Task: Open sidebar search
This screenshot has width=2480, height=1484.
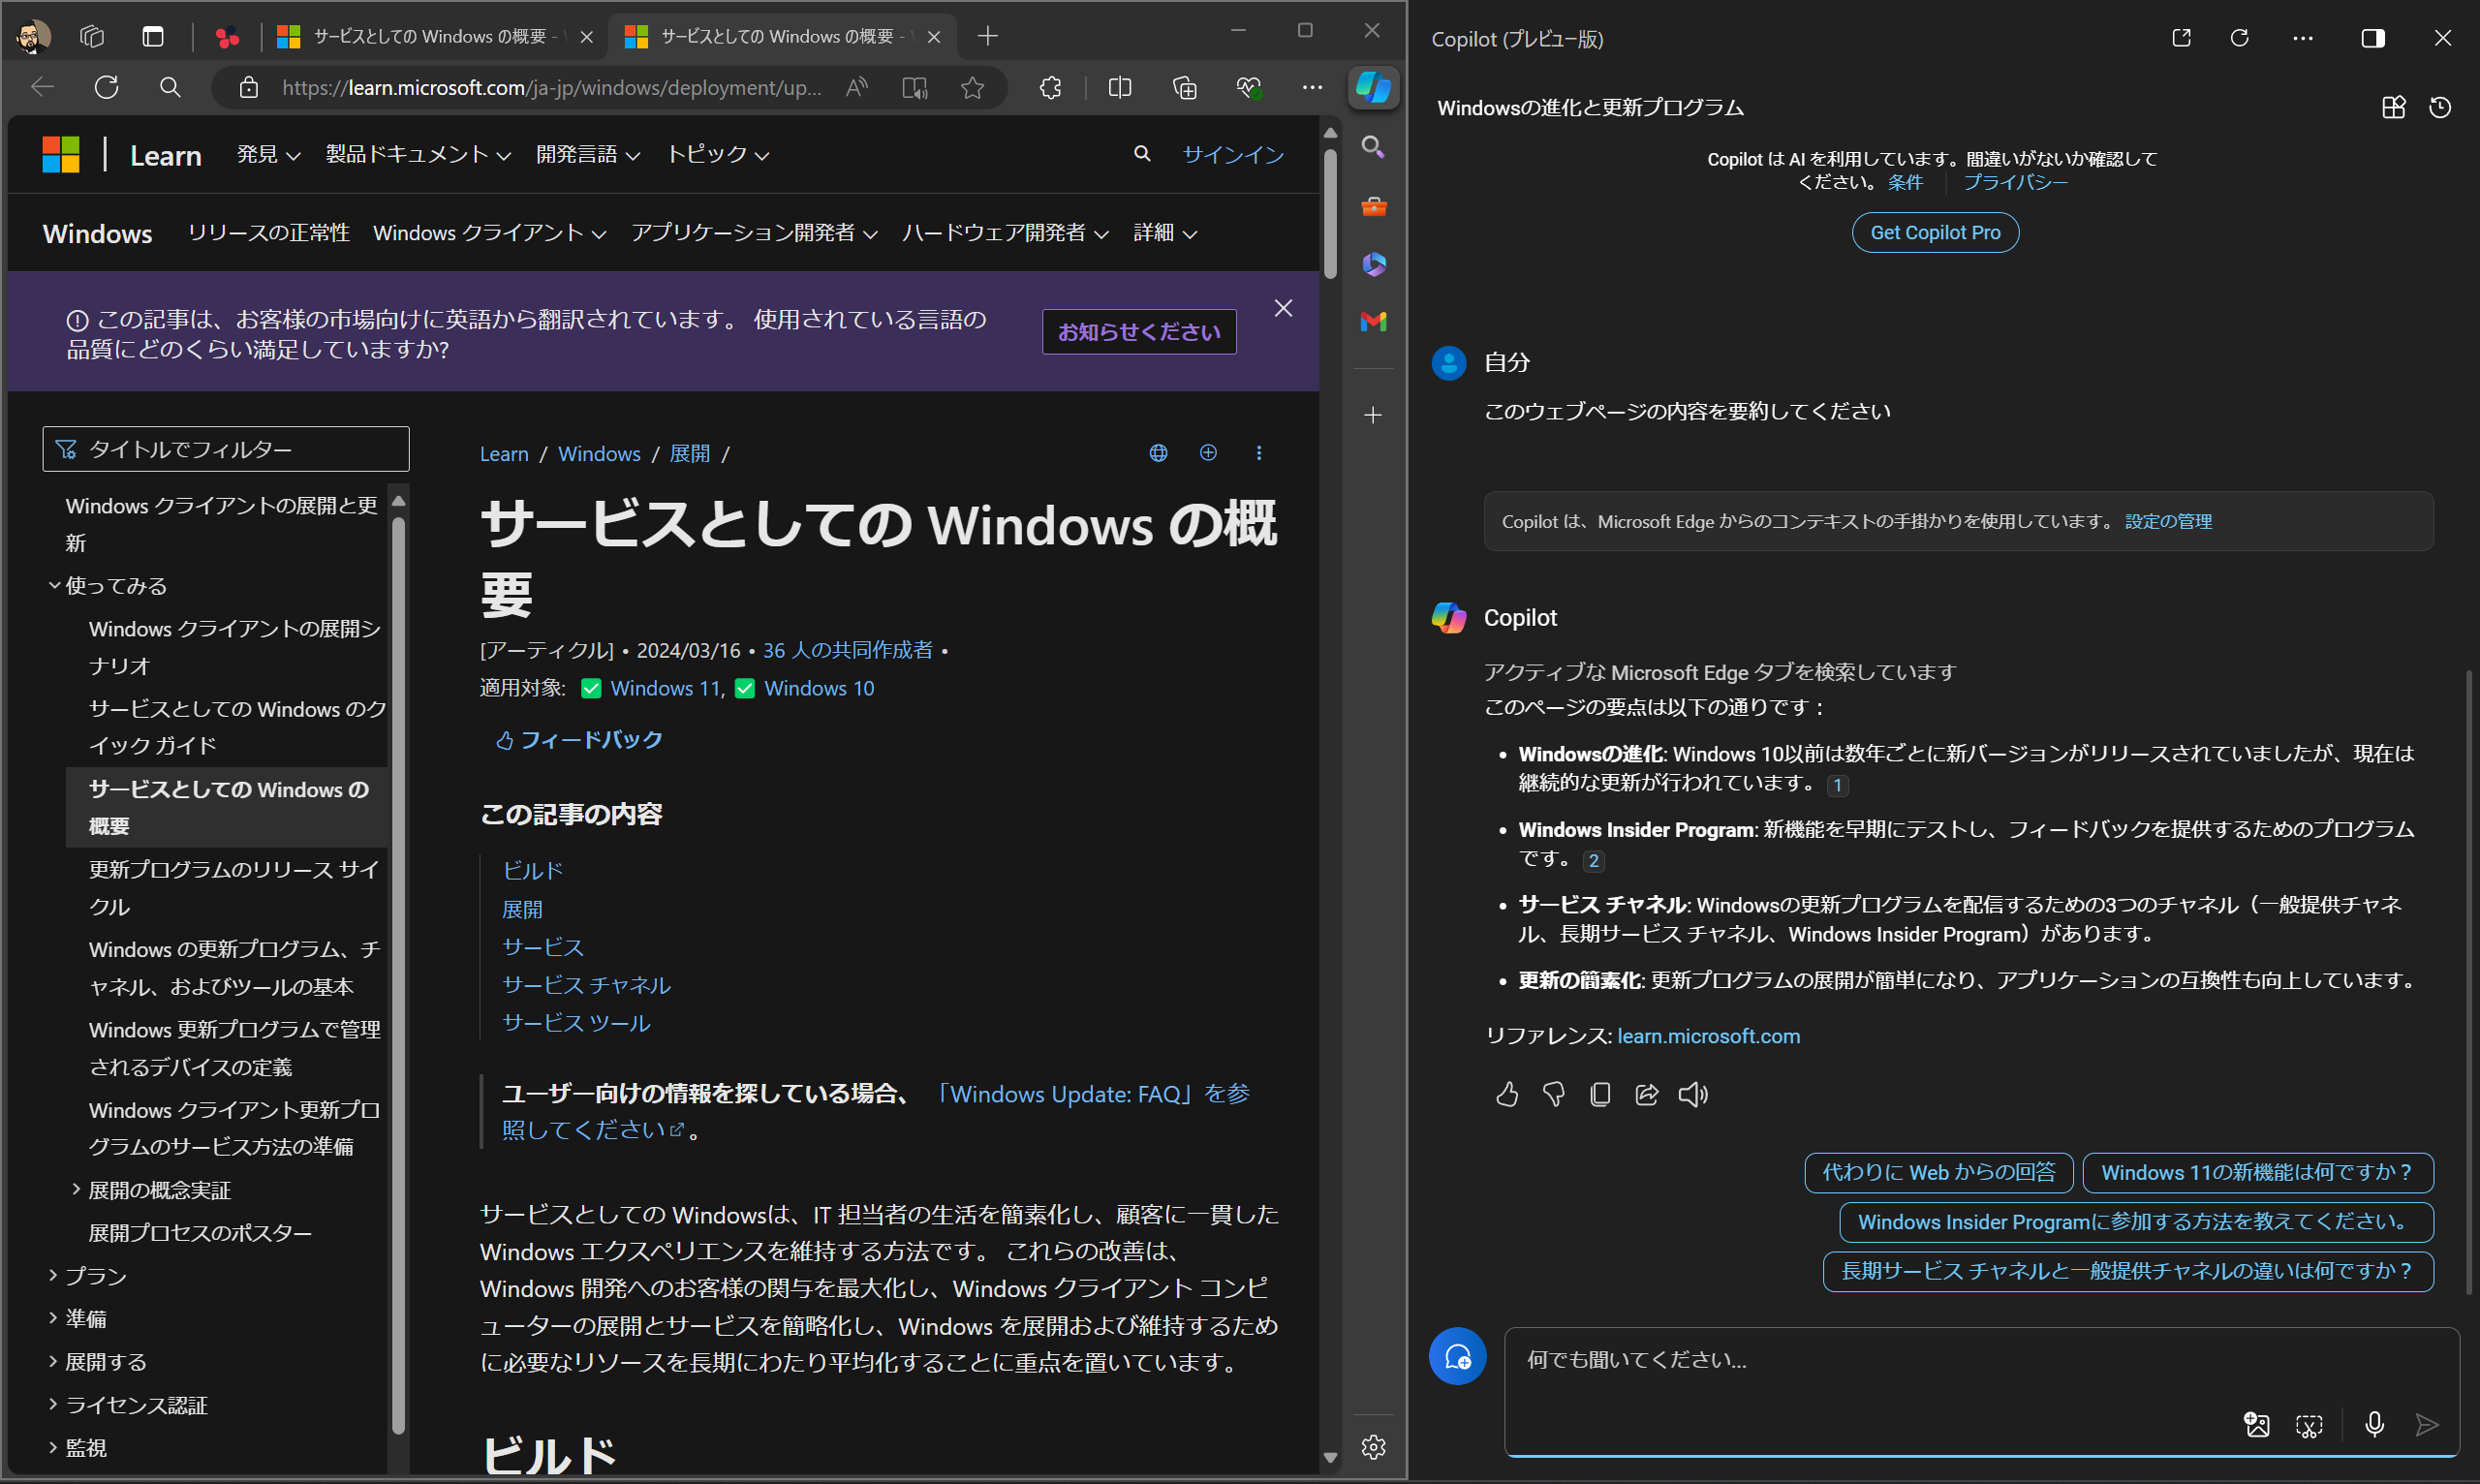Action: pyautogui.click(x=1373, y=147)
